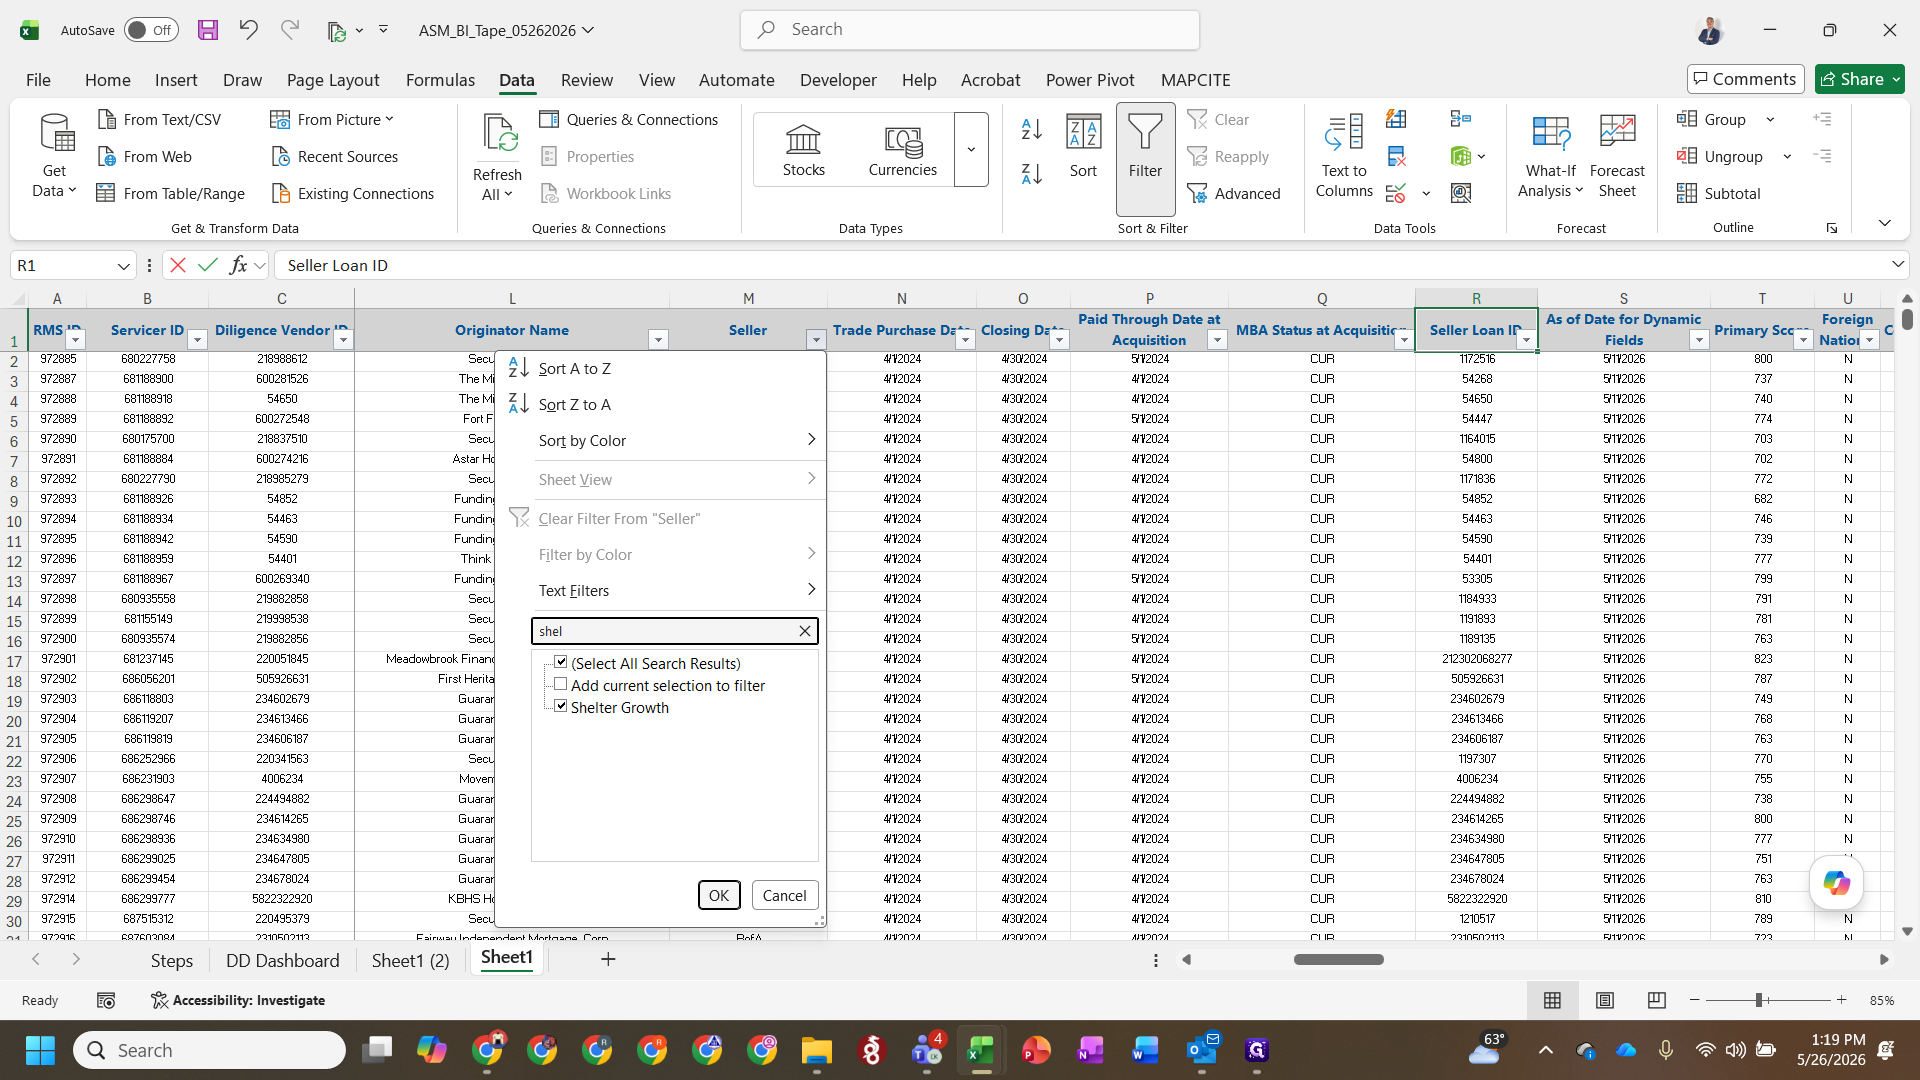Image resolution: width=1920 pixels, height=1080 pixels.
Task: Sort descending Z to A ribbon icon
Action: (1032, 173)
